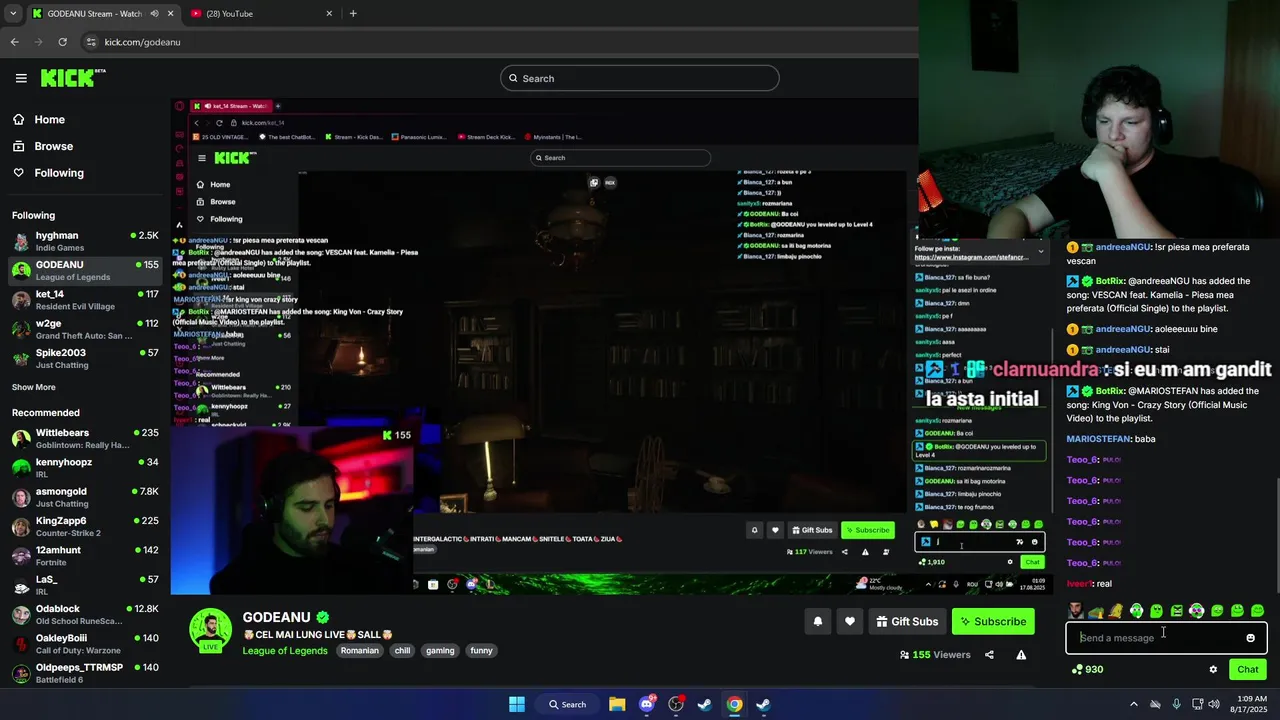The width and height of the screenshot is (1280, 720).
Task: Click GODEANU's avatar with LIVE badge
Action: coord(211,630)
